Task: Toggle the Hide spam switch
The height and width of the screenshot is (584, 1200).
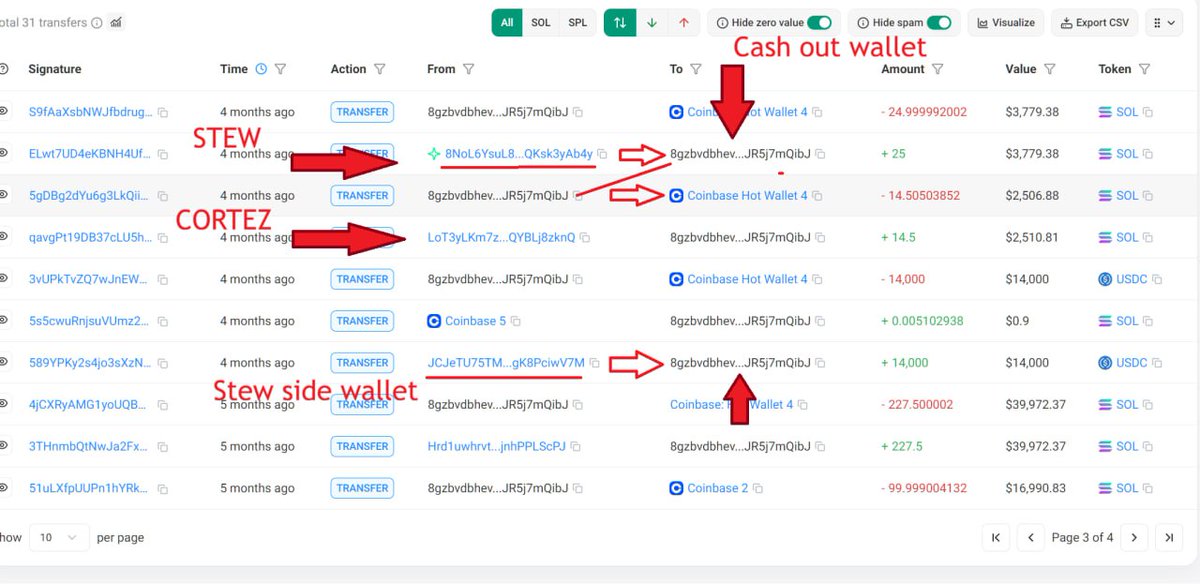Action: pyautogui.click(x=938, y=23)
